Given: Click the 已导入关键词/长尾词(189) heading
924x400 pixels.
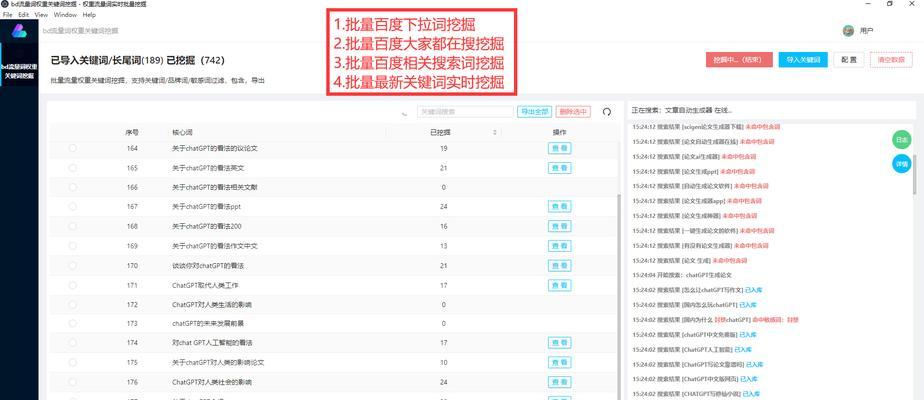Looking at the screenshot, I should (x=108, y=61).
